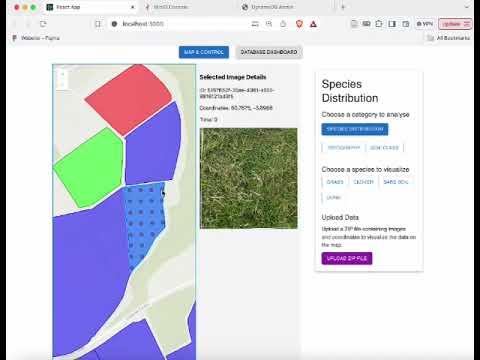Click the image ID text
The height and width of the screenshot is (360, 480).
coord(237,93)
